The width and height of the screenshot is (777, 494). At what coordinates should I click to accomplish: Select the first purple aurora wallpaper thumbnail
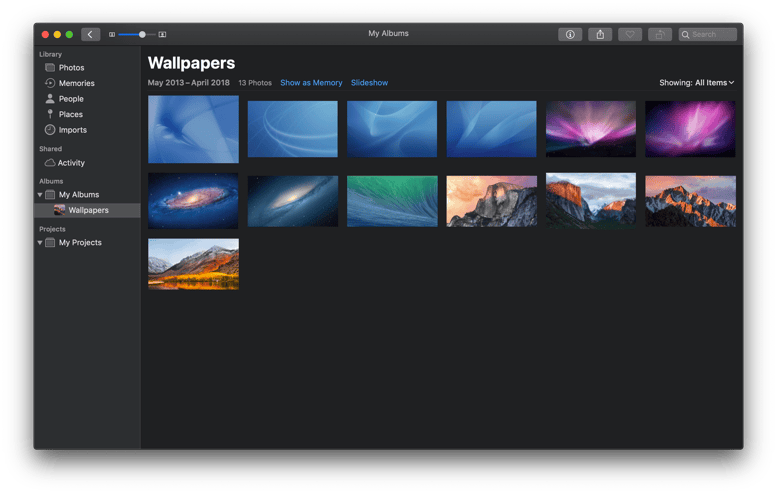(591, 129)
